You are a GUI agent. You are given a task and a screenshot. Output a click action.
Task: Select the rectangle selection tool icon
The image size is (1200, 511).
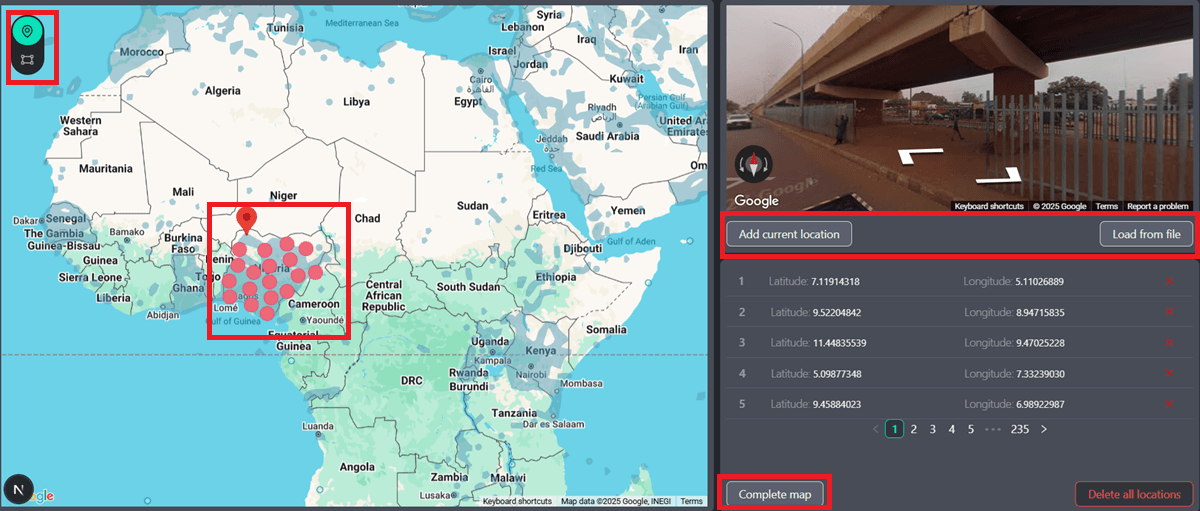(x=29, y=61)
